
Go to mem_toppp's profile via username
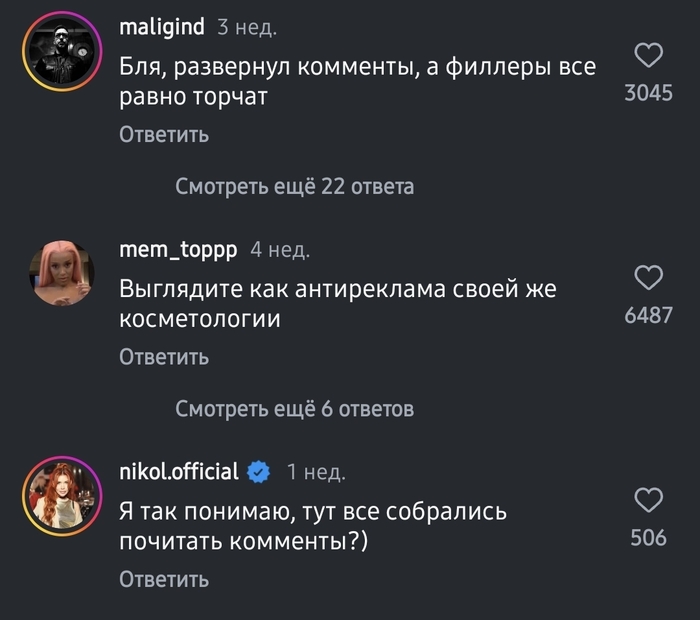(178, 249)
